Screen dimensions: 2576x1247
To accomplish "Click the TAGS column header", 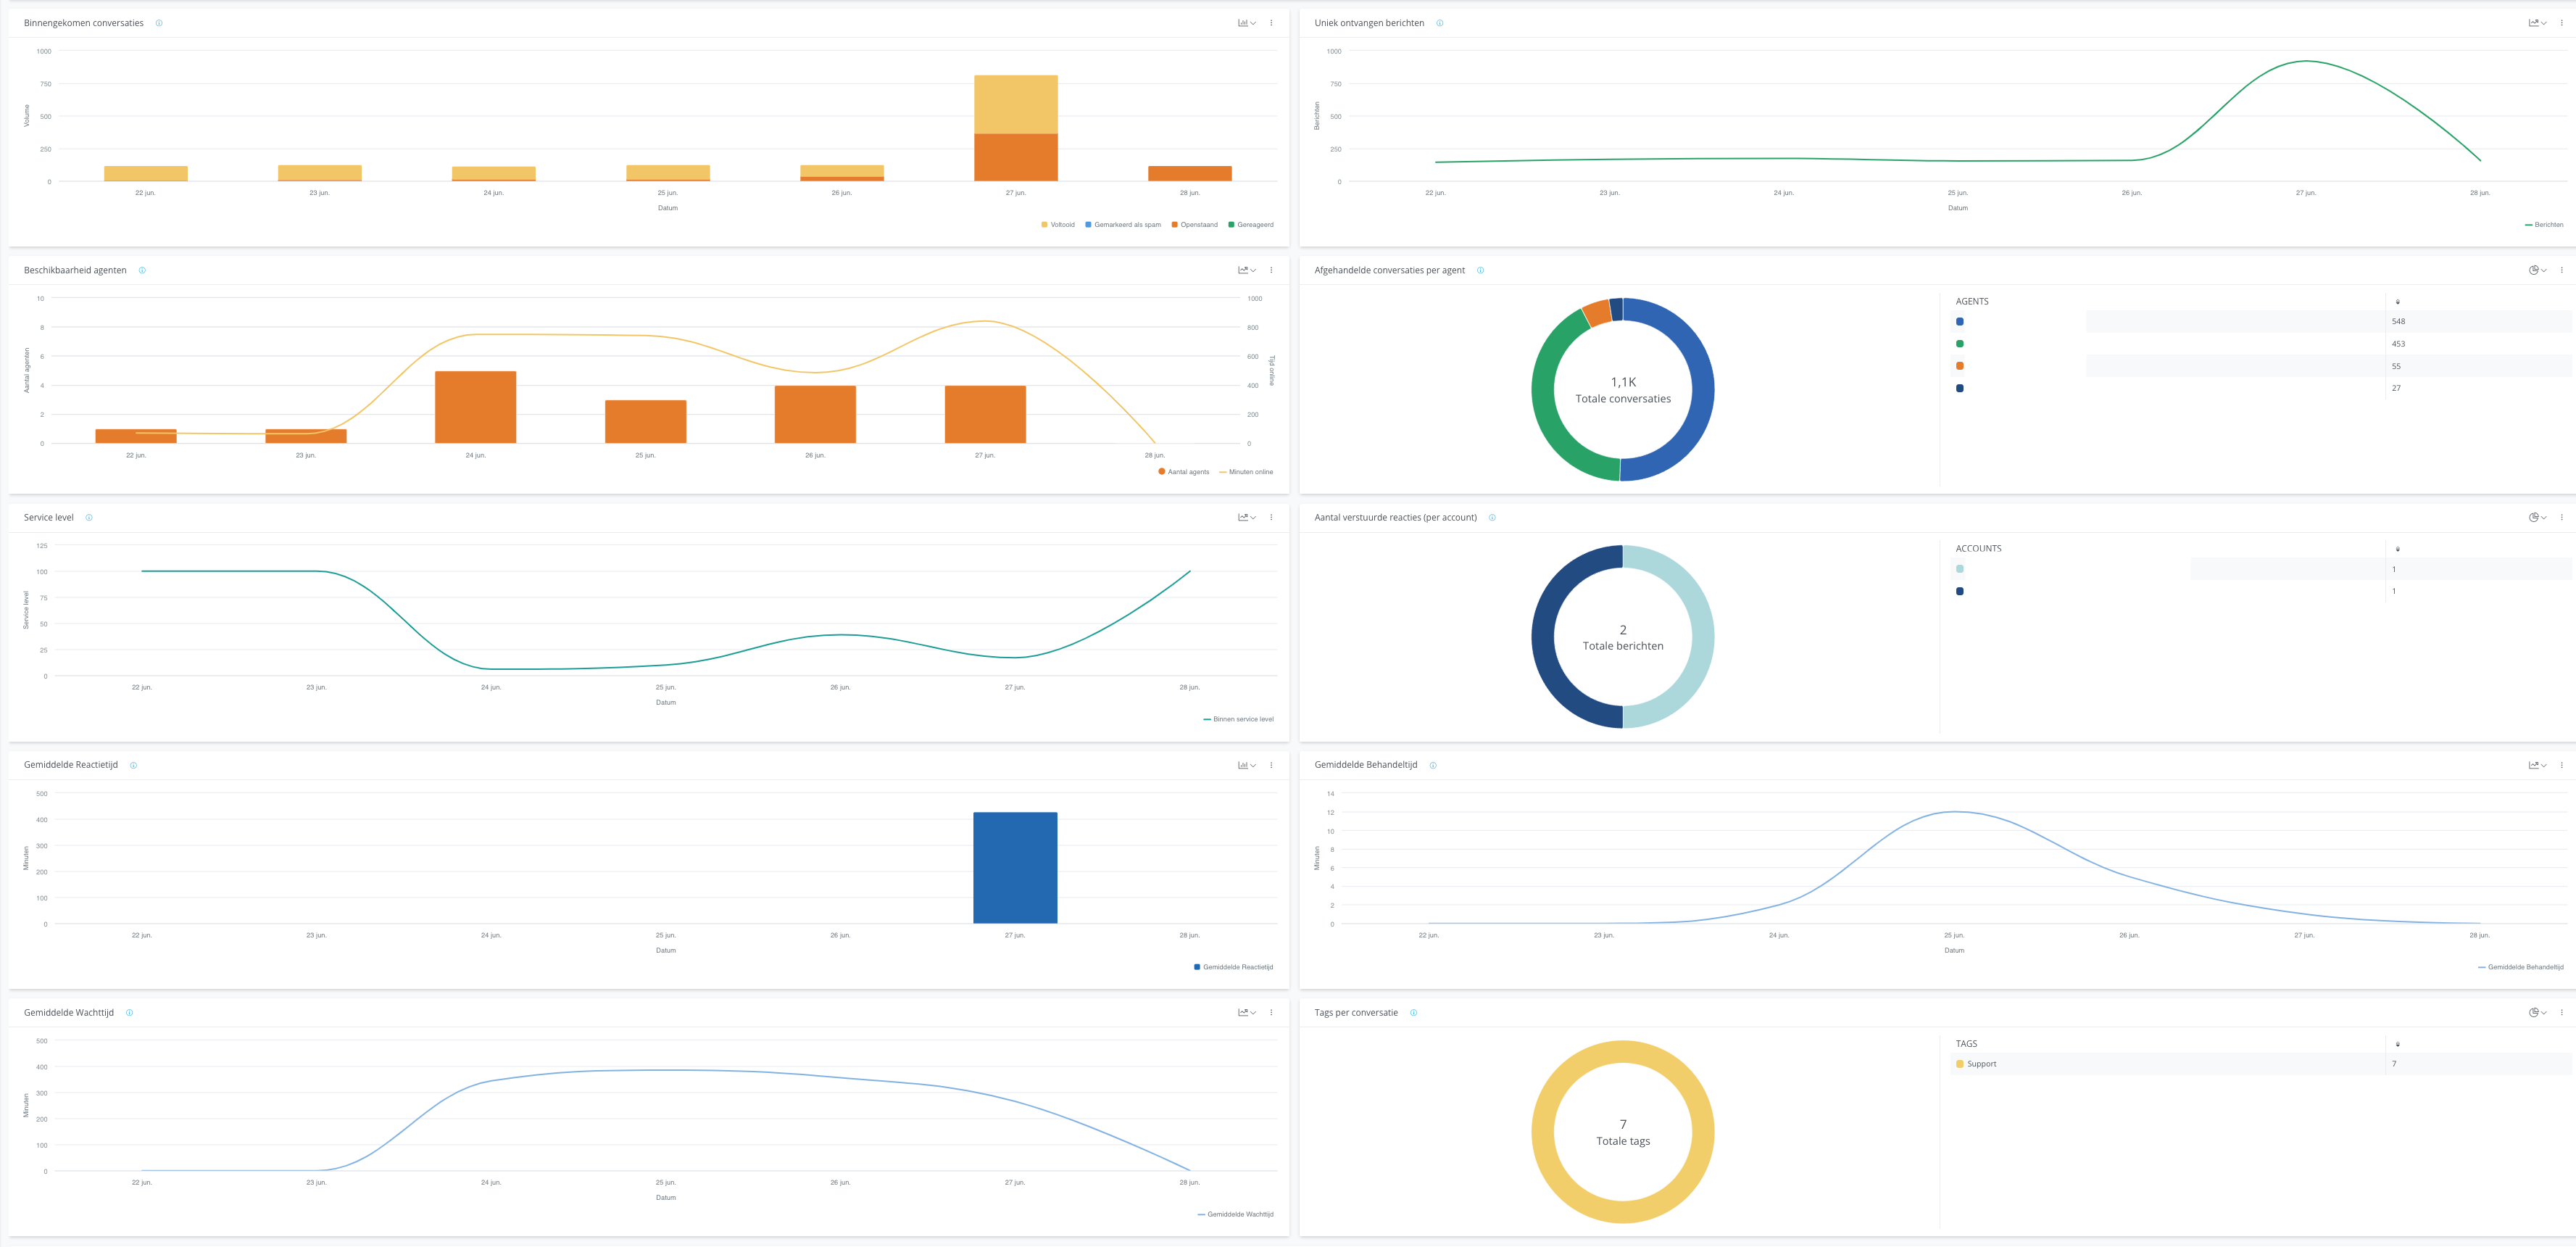I will 1966,1044.
